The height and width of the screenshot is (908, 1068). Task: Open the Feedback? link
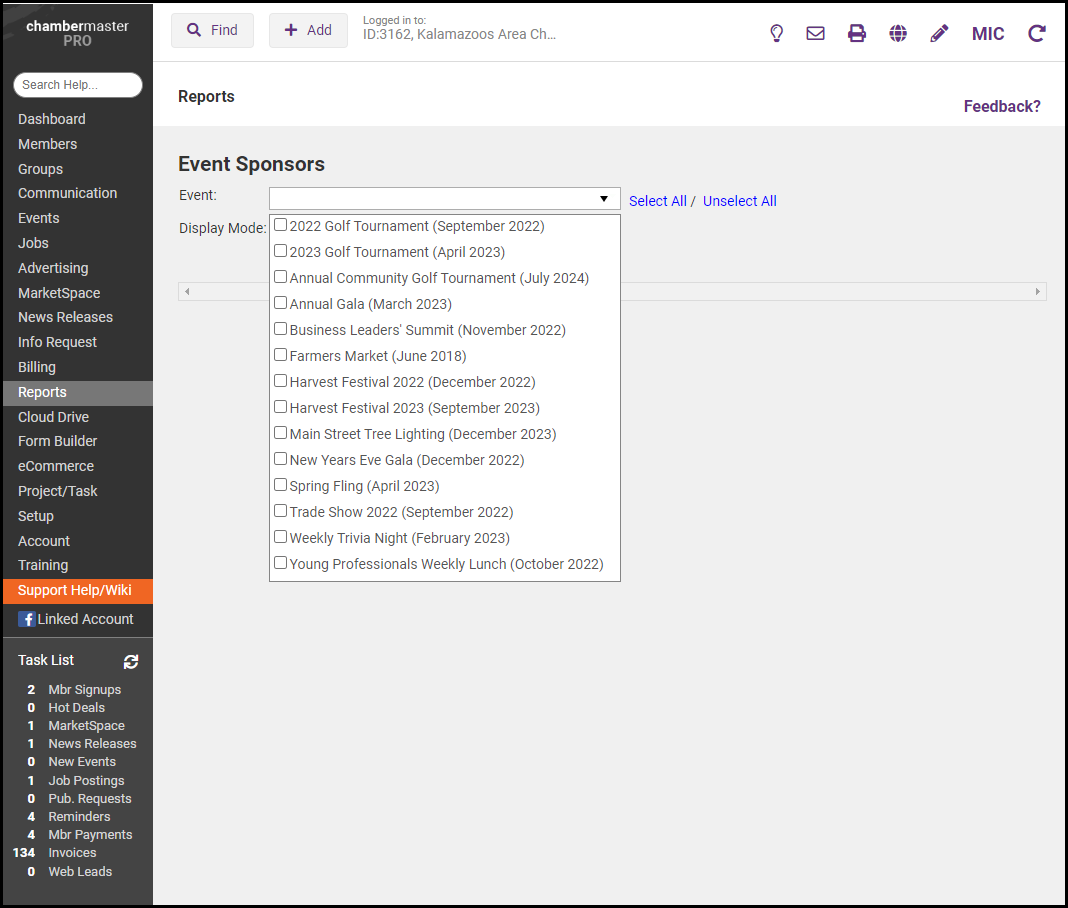1001,106
